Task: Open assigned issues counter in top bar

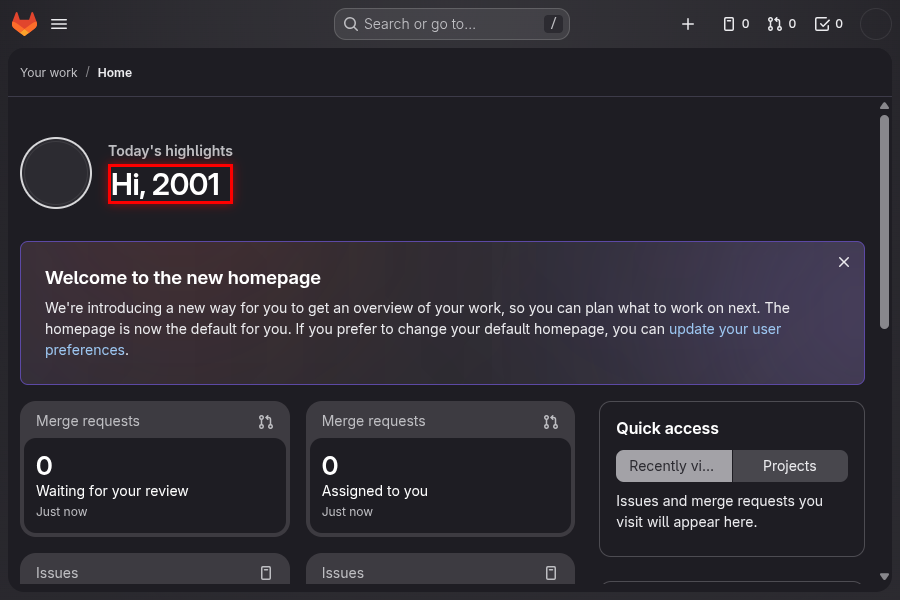Action: coord(736,24)
